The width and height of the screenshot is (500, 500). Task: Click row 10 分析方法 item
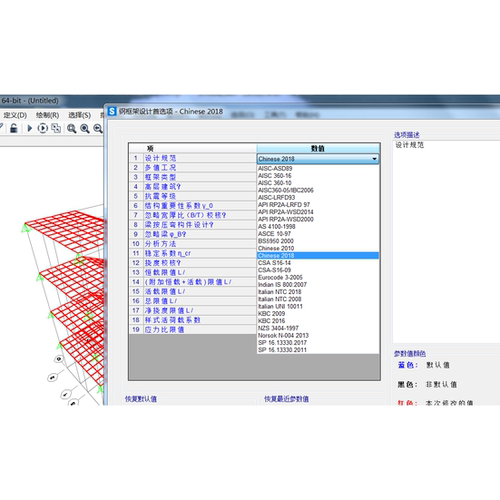pos(200,244)
